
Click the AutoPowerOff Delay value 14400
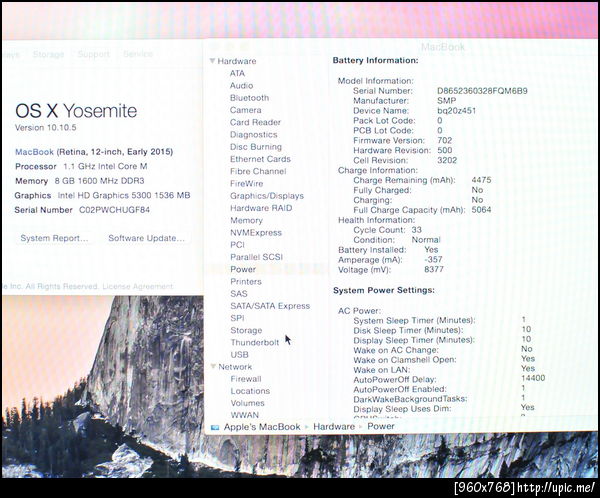coord(533,378)
